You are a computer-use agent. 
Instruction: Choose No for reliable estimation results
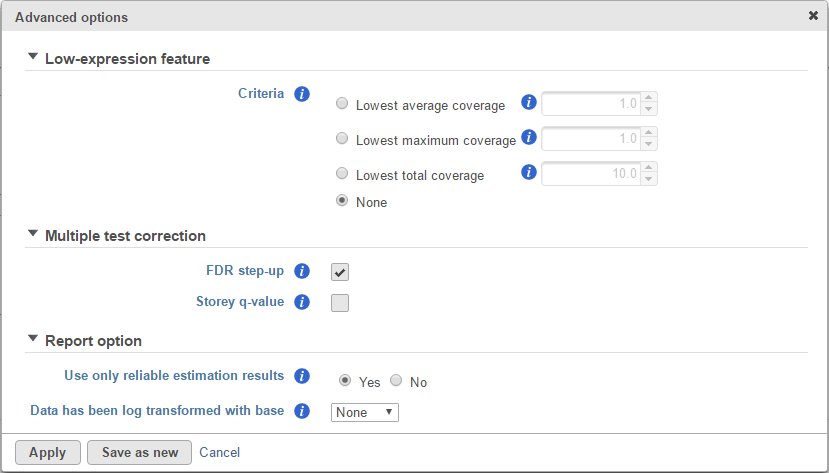(x=396, y=380)
